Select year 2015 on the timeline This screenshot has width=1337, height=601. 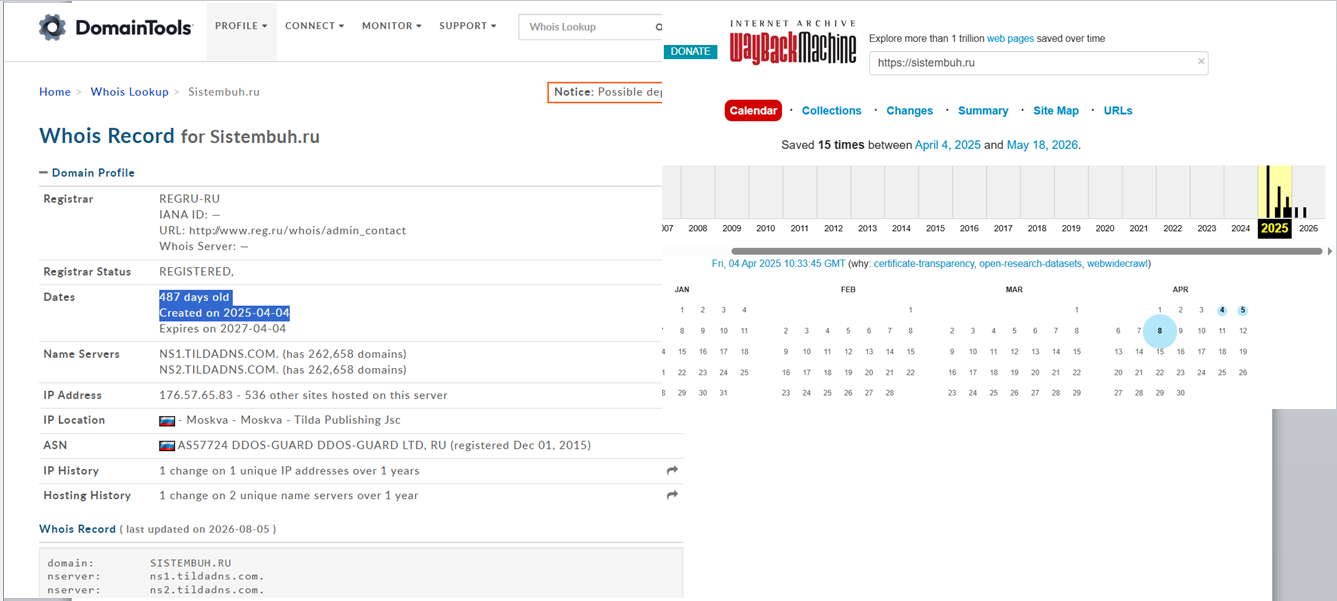935,228
